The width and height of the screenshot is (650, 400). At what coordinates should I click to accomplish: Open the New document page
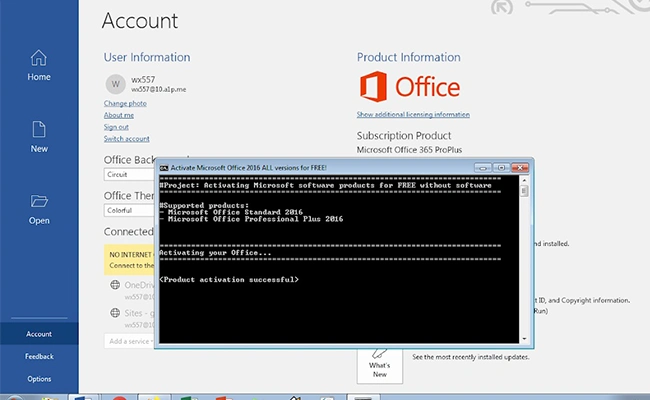(x=39, y=137)
